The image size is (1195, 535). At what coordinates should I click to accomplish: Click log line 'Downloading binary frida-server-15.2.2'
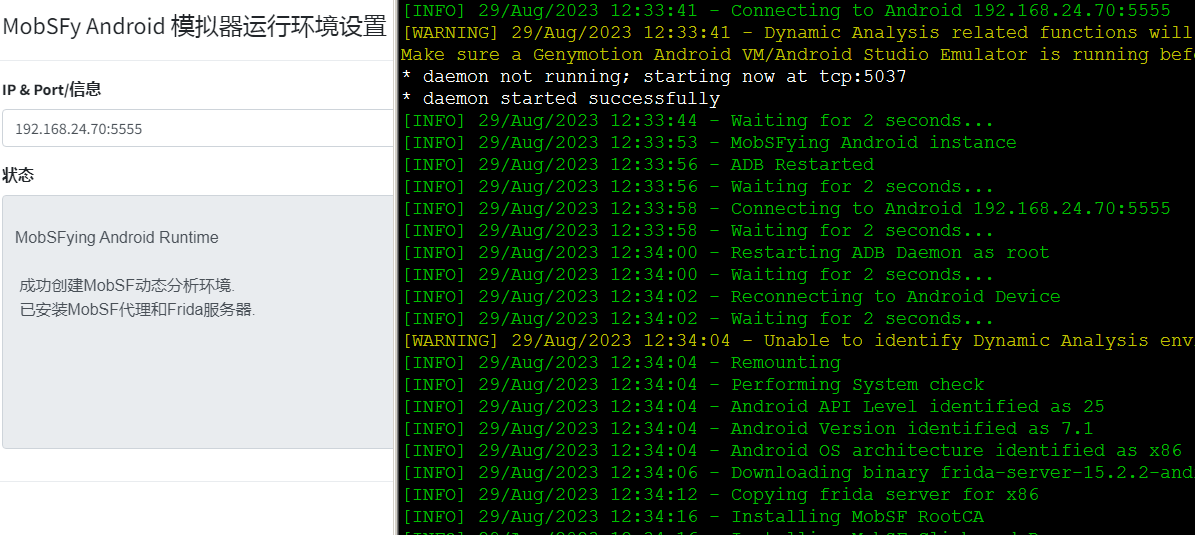coord(798,473)
